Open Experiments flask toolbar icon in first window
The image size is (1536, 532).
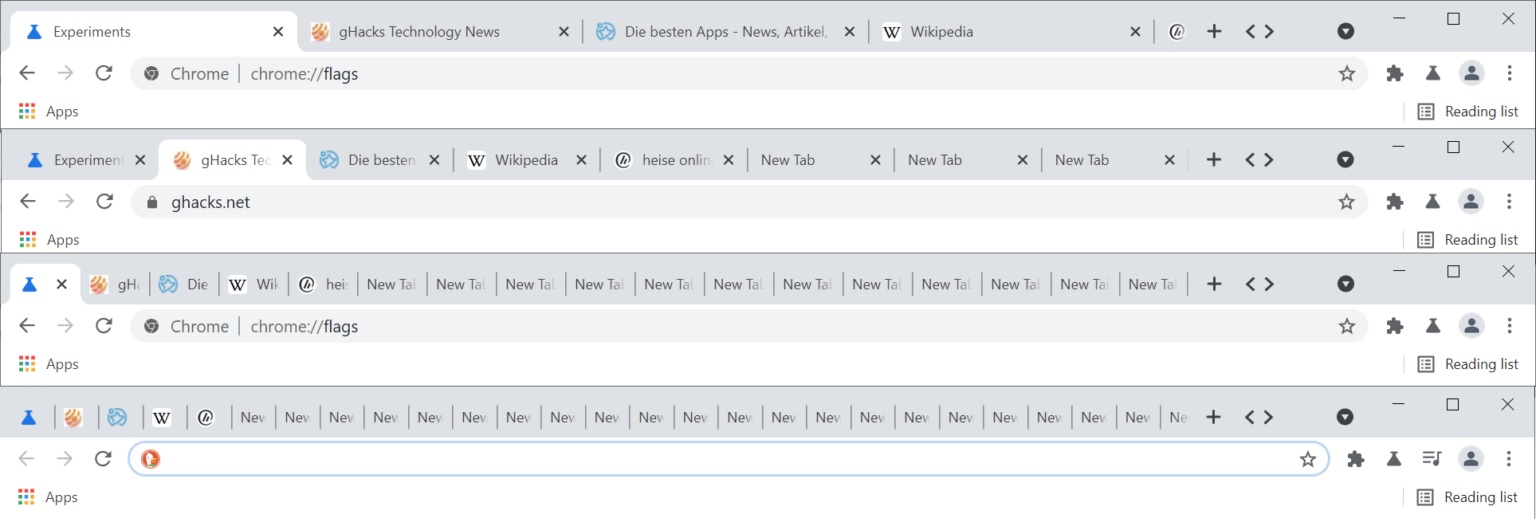(1432, 73)
